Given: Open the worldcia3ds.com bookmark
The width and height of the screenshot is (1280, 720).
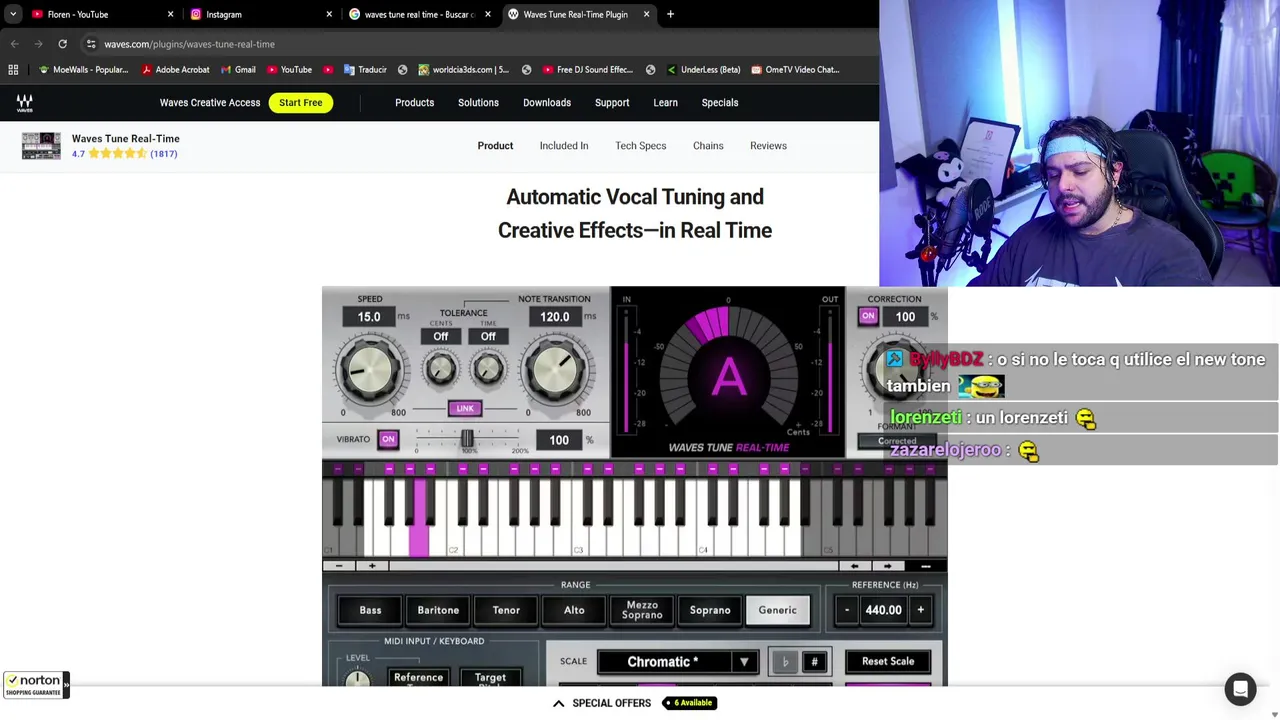Looking at the screenshot, I should 464,70.
